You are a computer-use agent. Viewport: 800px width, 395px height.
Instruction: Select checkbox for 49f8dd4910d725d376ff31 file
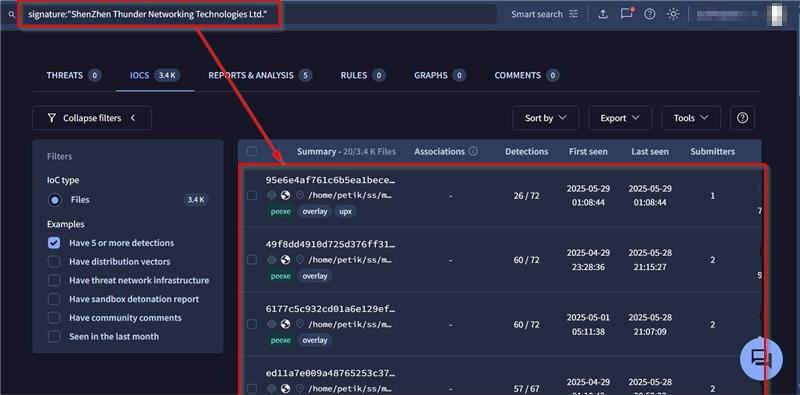tap(252, 260)
